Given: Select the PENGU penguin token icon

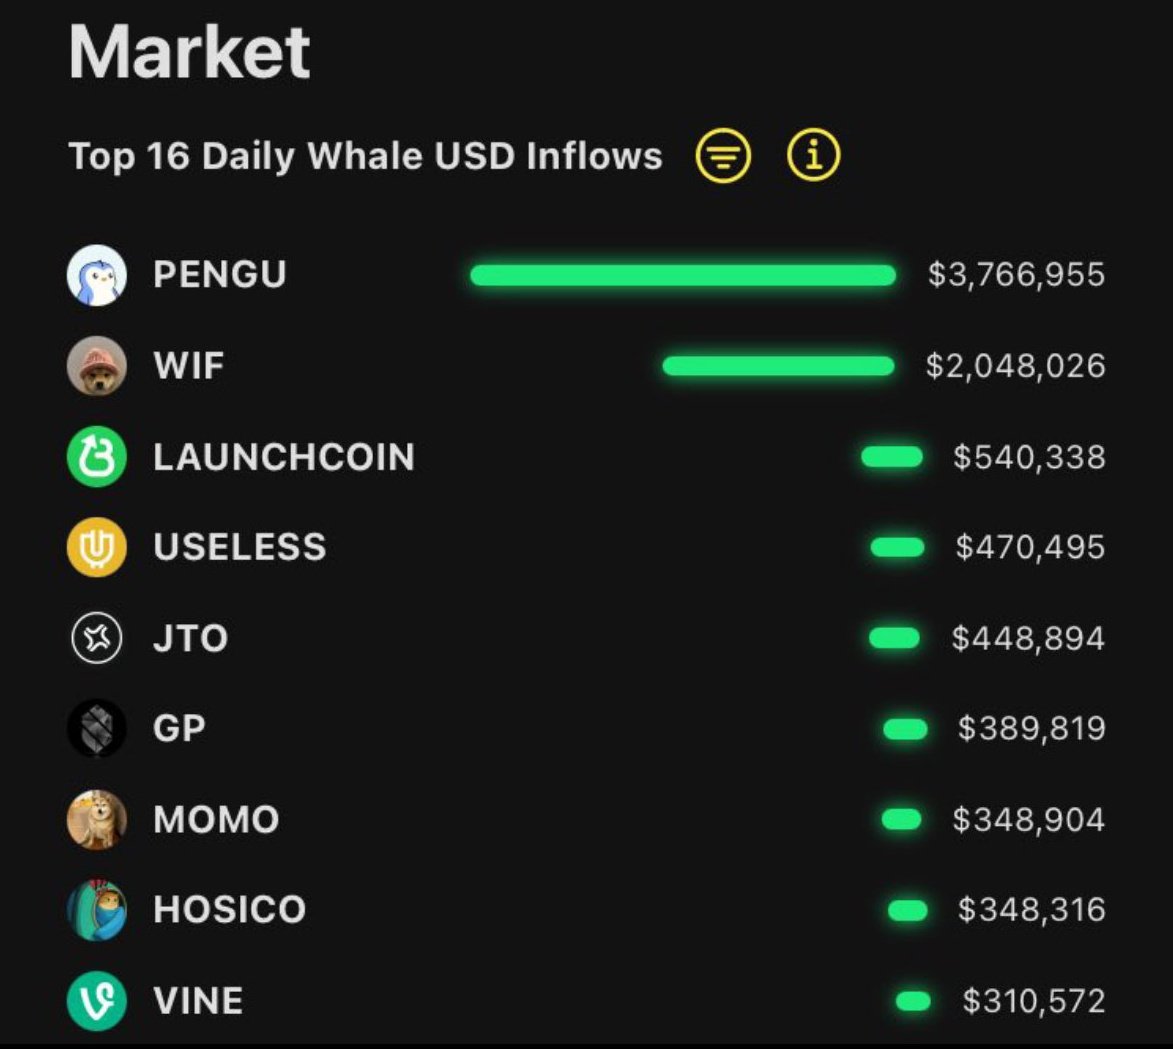Looking at the screenshot, I should 97,275.
